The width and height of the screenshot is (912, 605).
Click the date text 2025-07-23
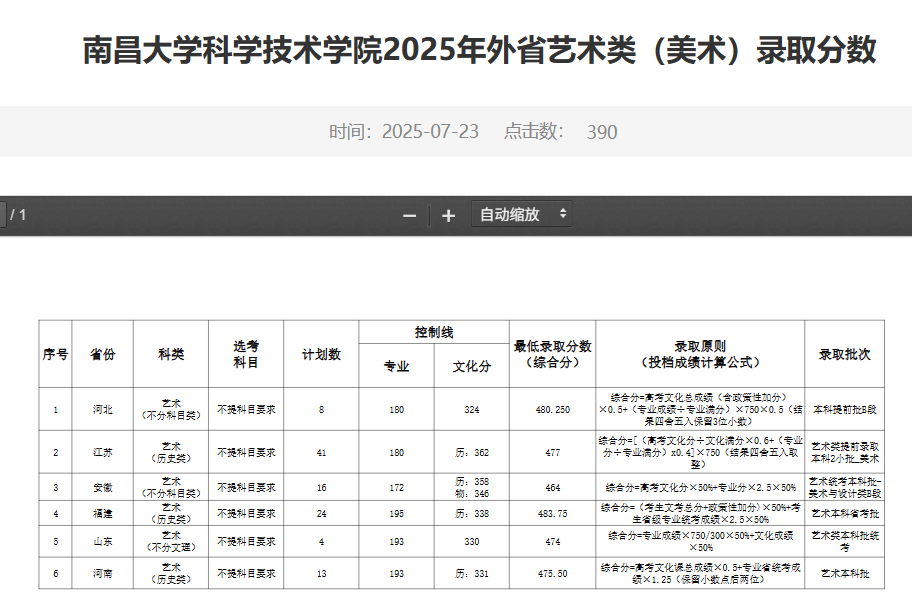click(x=430, y=131)
